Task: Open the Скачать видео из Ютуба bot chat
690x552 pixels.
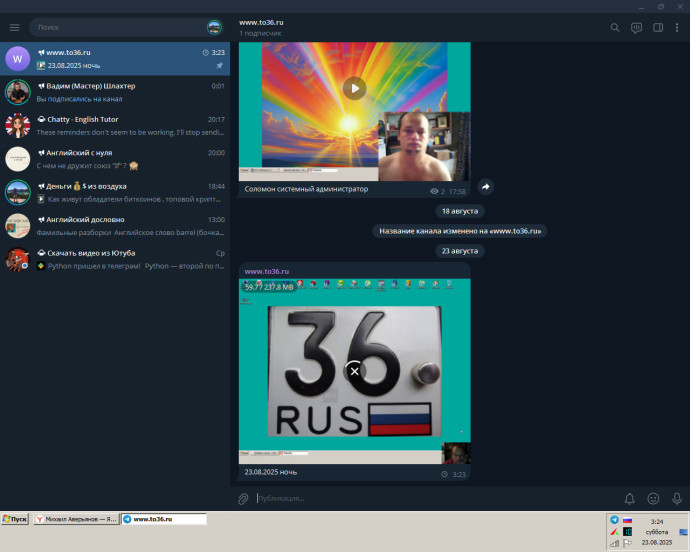Action: coord(115,260)
